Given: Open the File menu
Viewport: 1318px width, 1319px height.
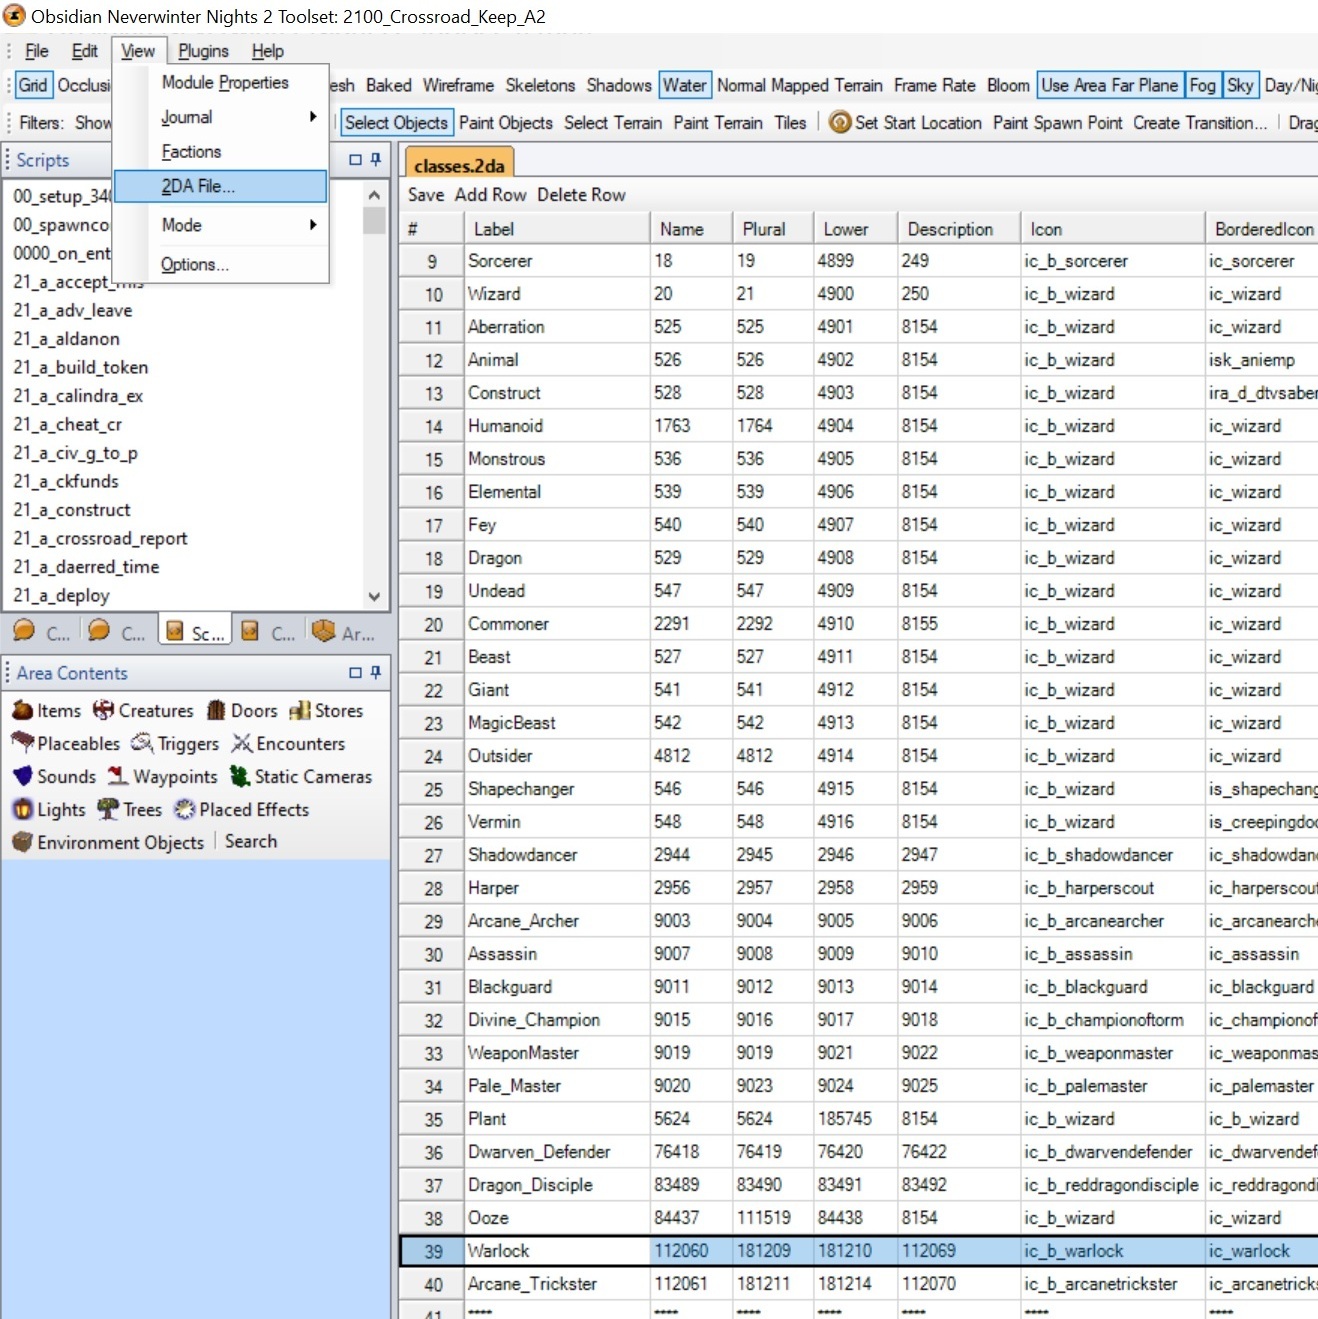Looking at the screenshot, I should [x=37, y=51].
